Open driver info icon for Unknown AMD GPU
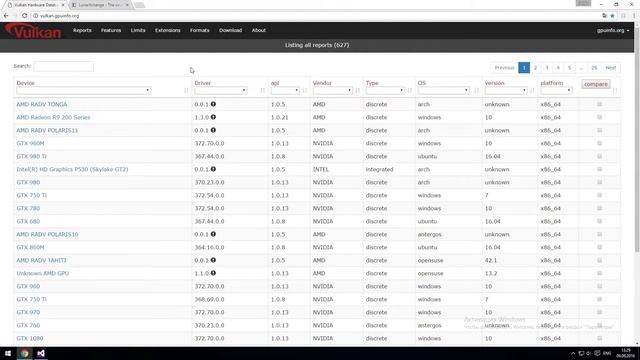Viewport: 640px width, 360px height. click(213, 273)
